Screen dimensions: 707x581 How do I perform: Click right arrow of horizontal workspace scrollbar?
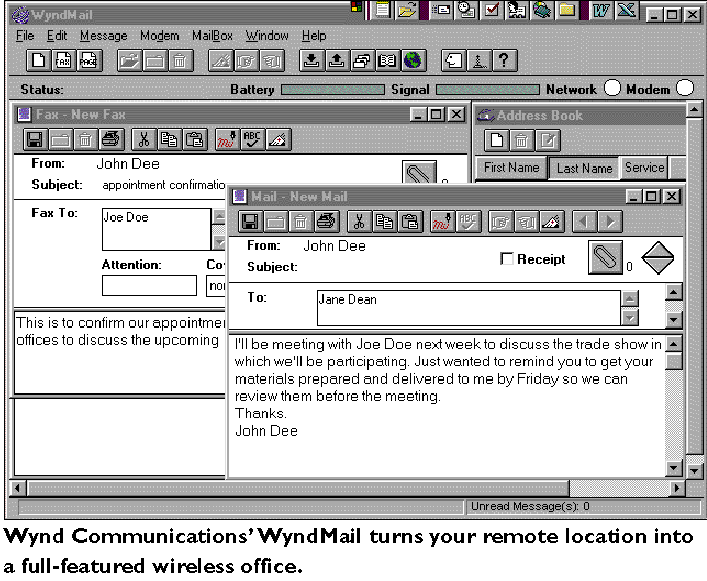tap(677, 488)
